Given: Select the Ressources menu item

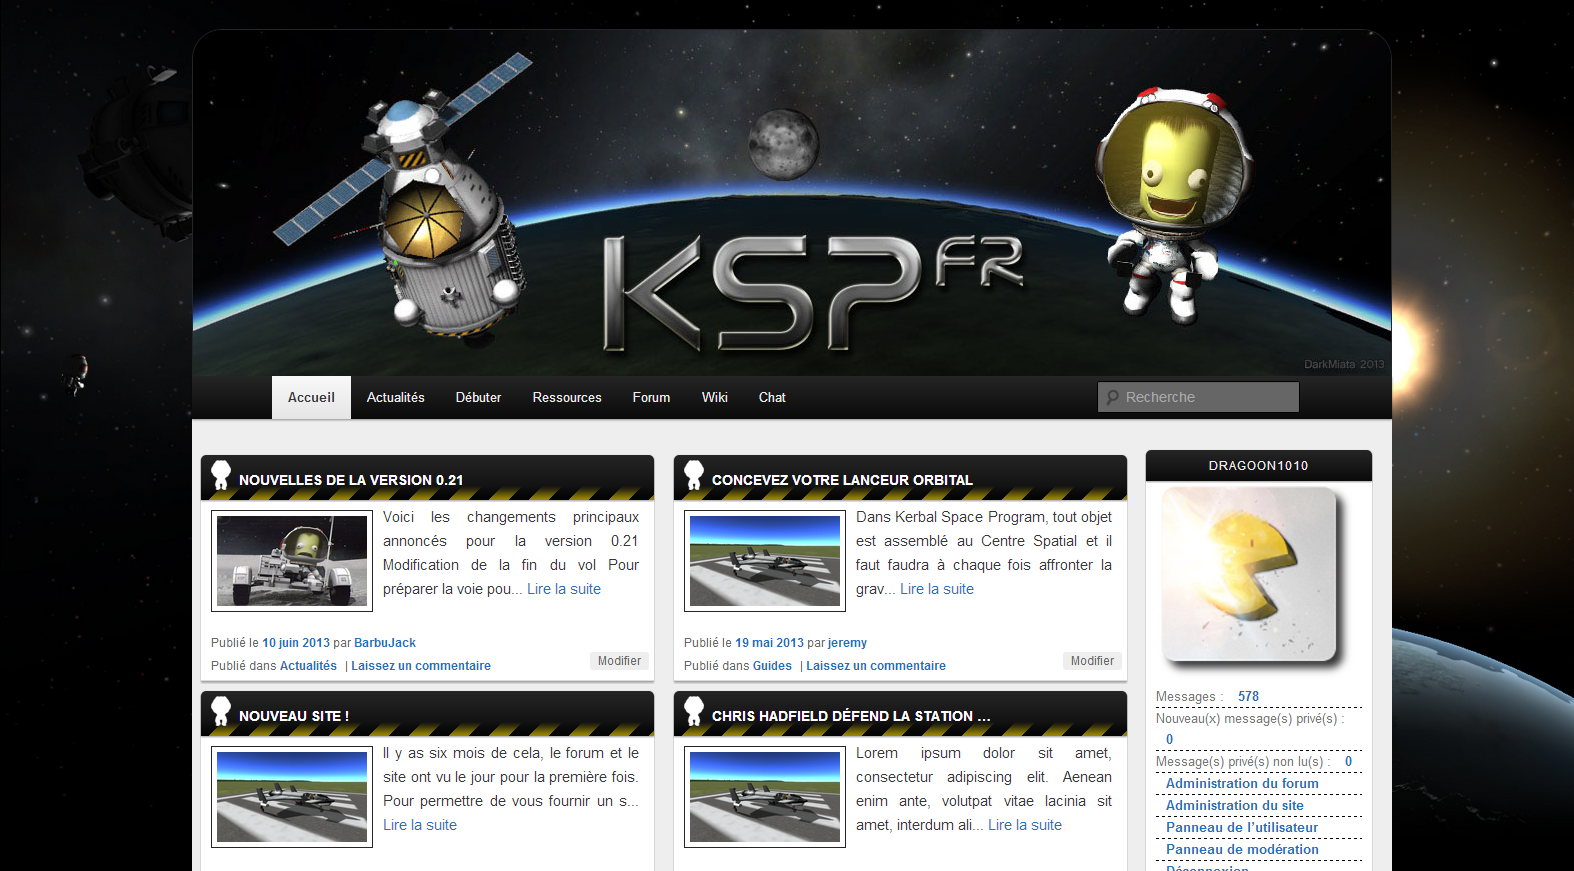Looking at the screenshot, I should (x=567, y=397).
